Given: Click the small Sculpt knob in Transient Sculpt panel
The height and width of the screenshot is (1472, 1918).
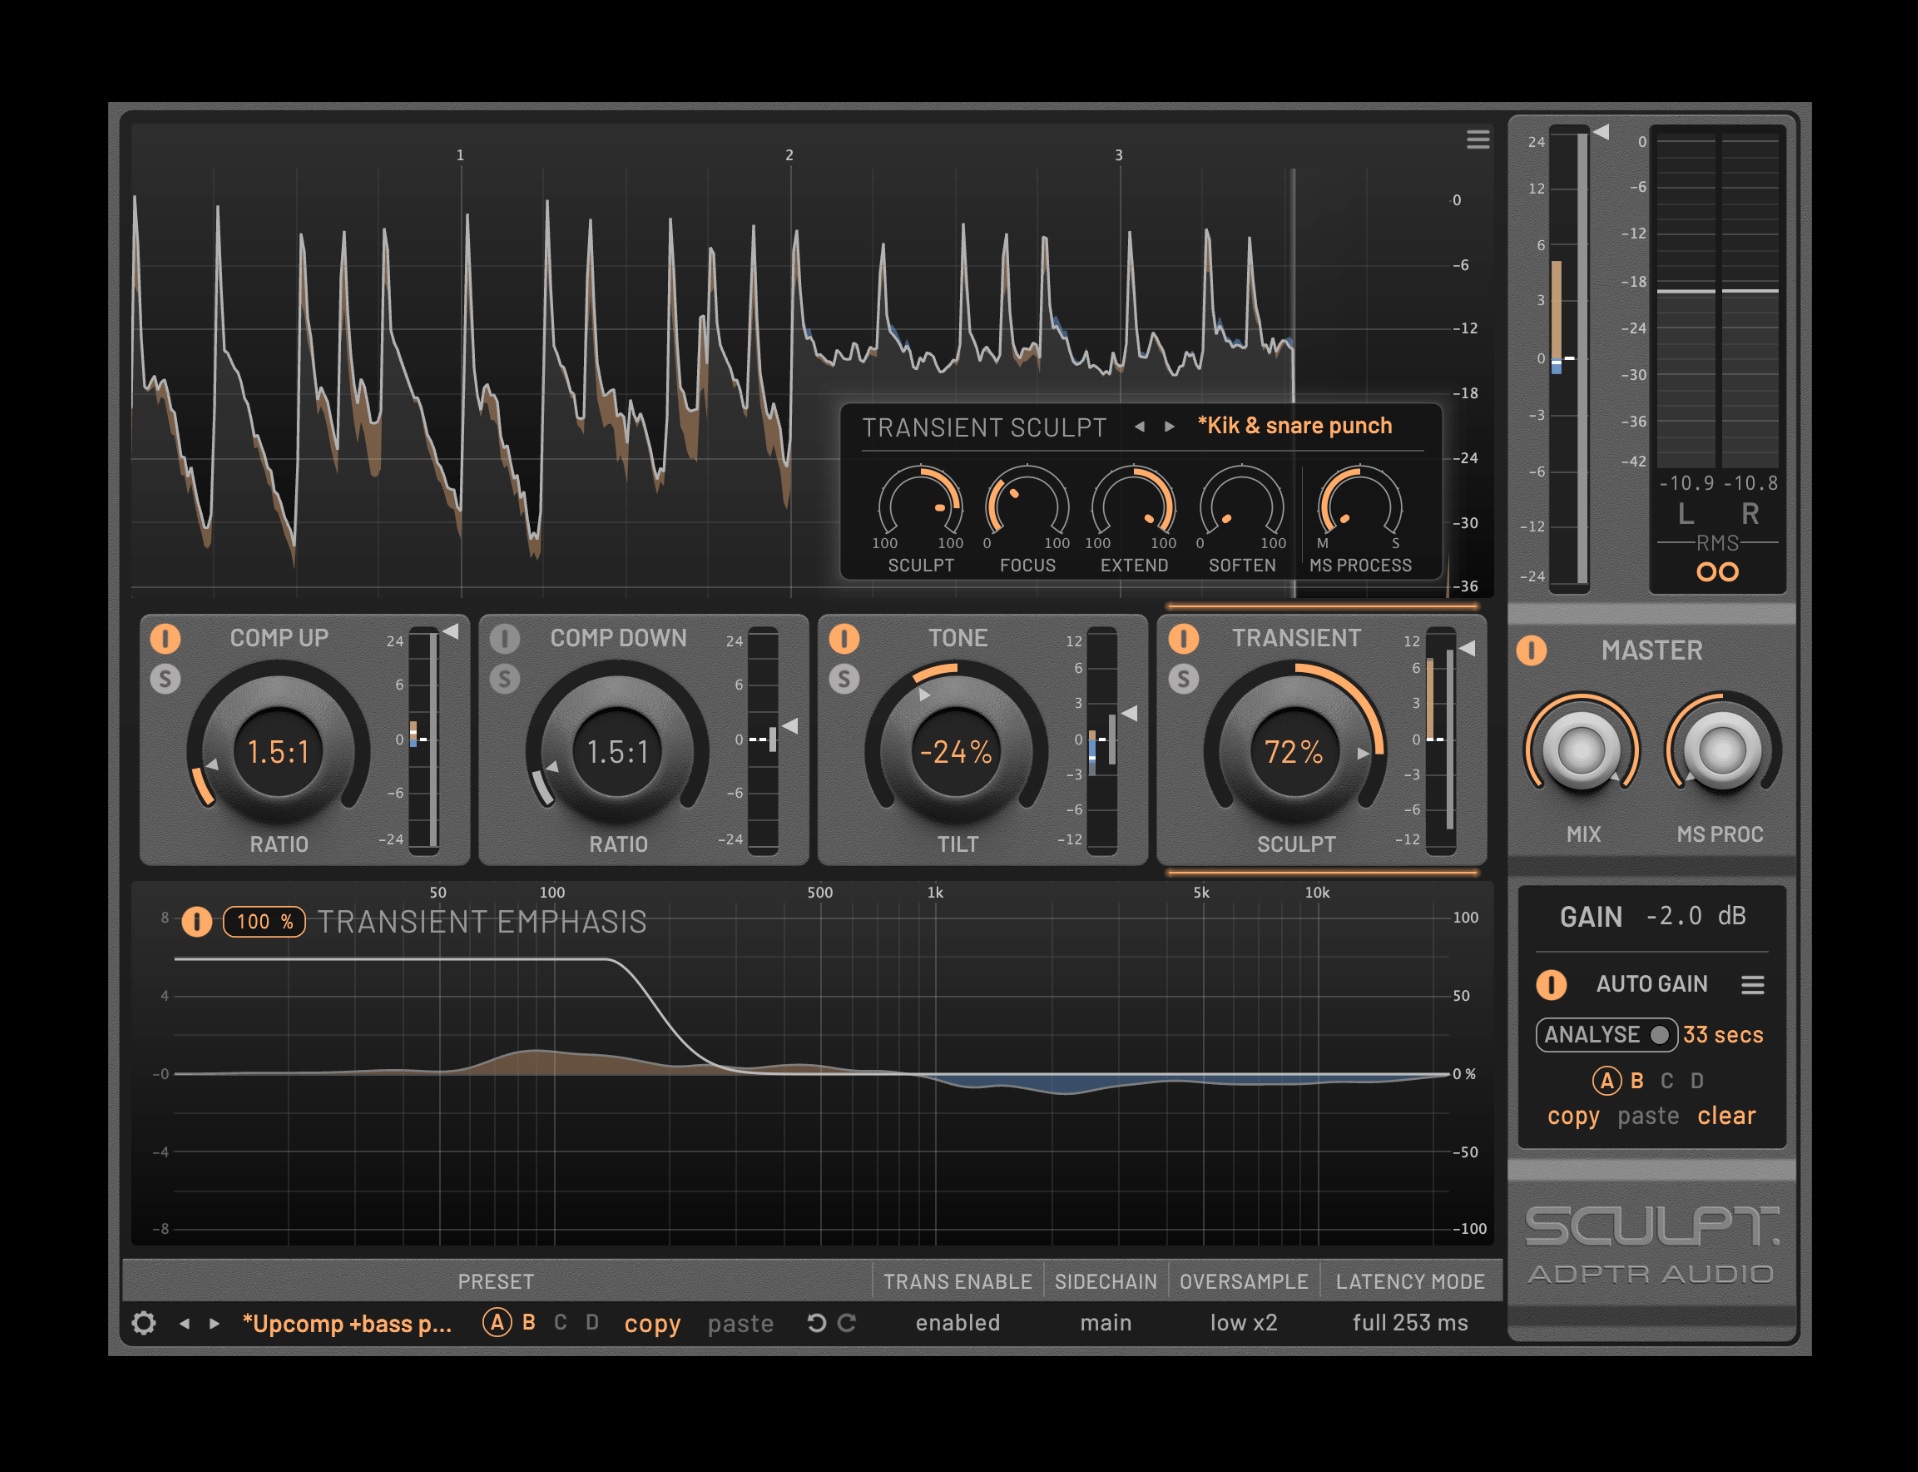Looking at the screenshot, I should (x=920, y=506).
